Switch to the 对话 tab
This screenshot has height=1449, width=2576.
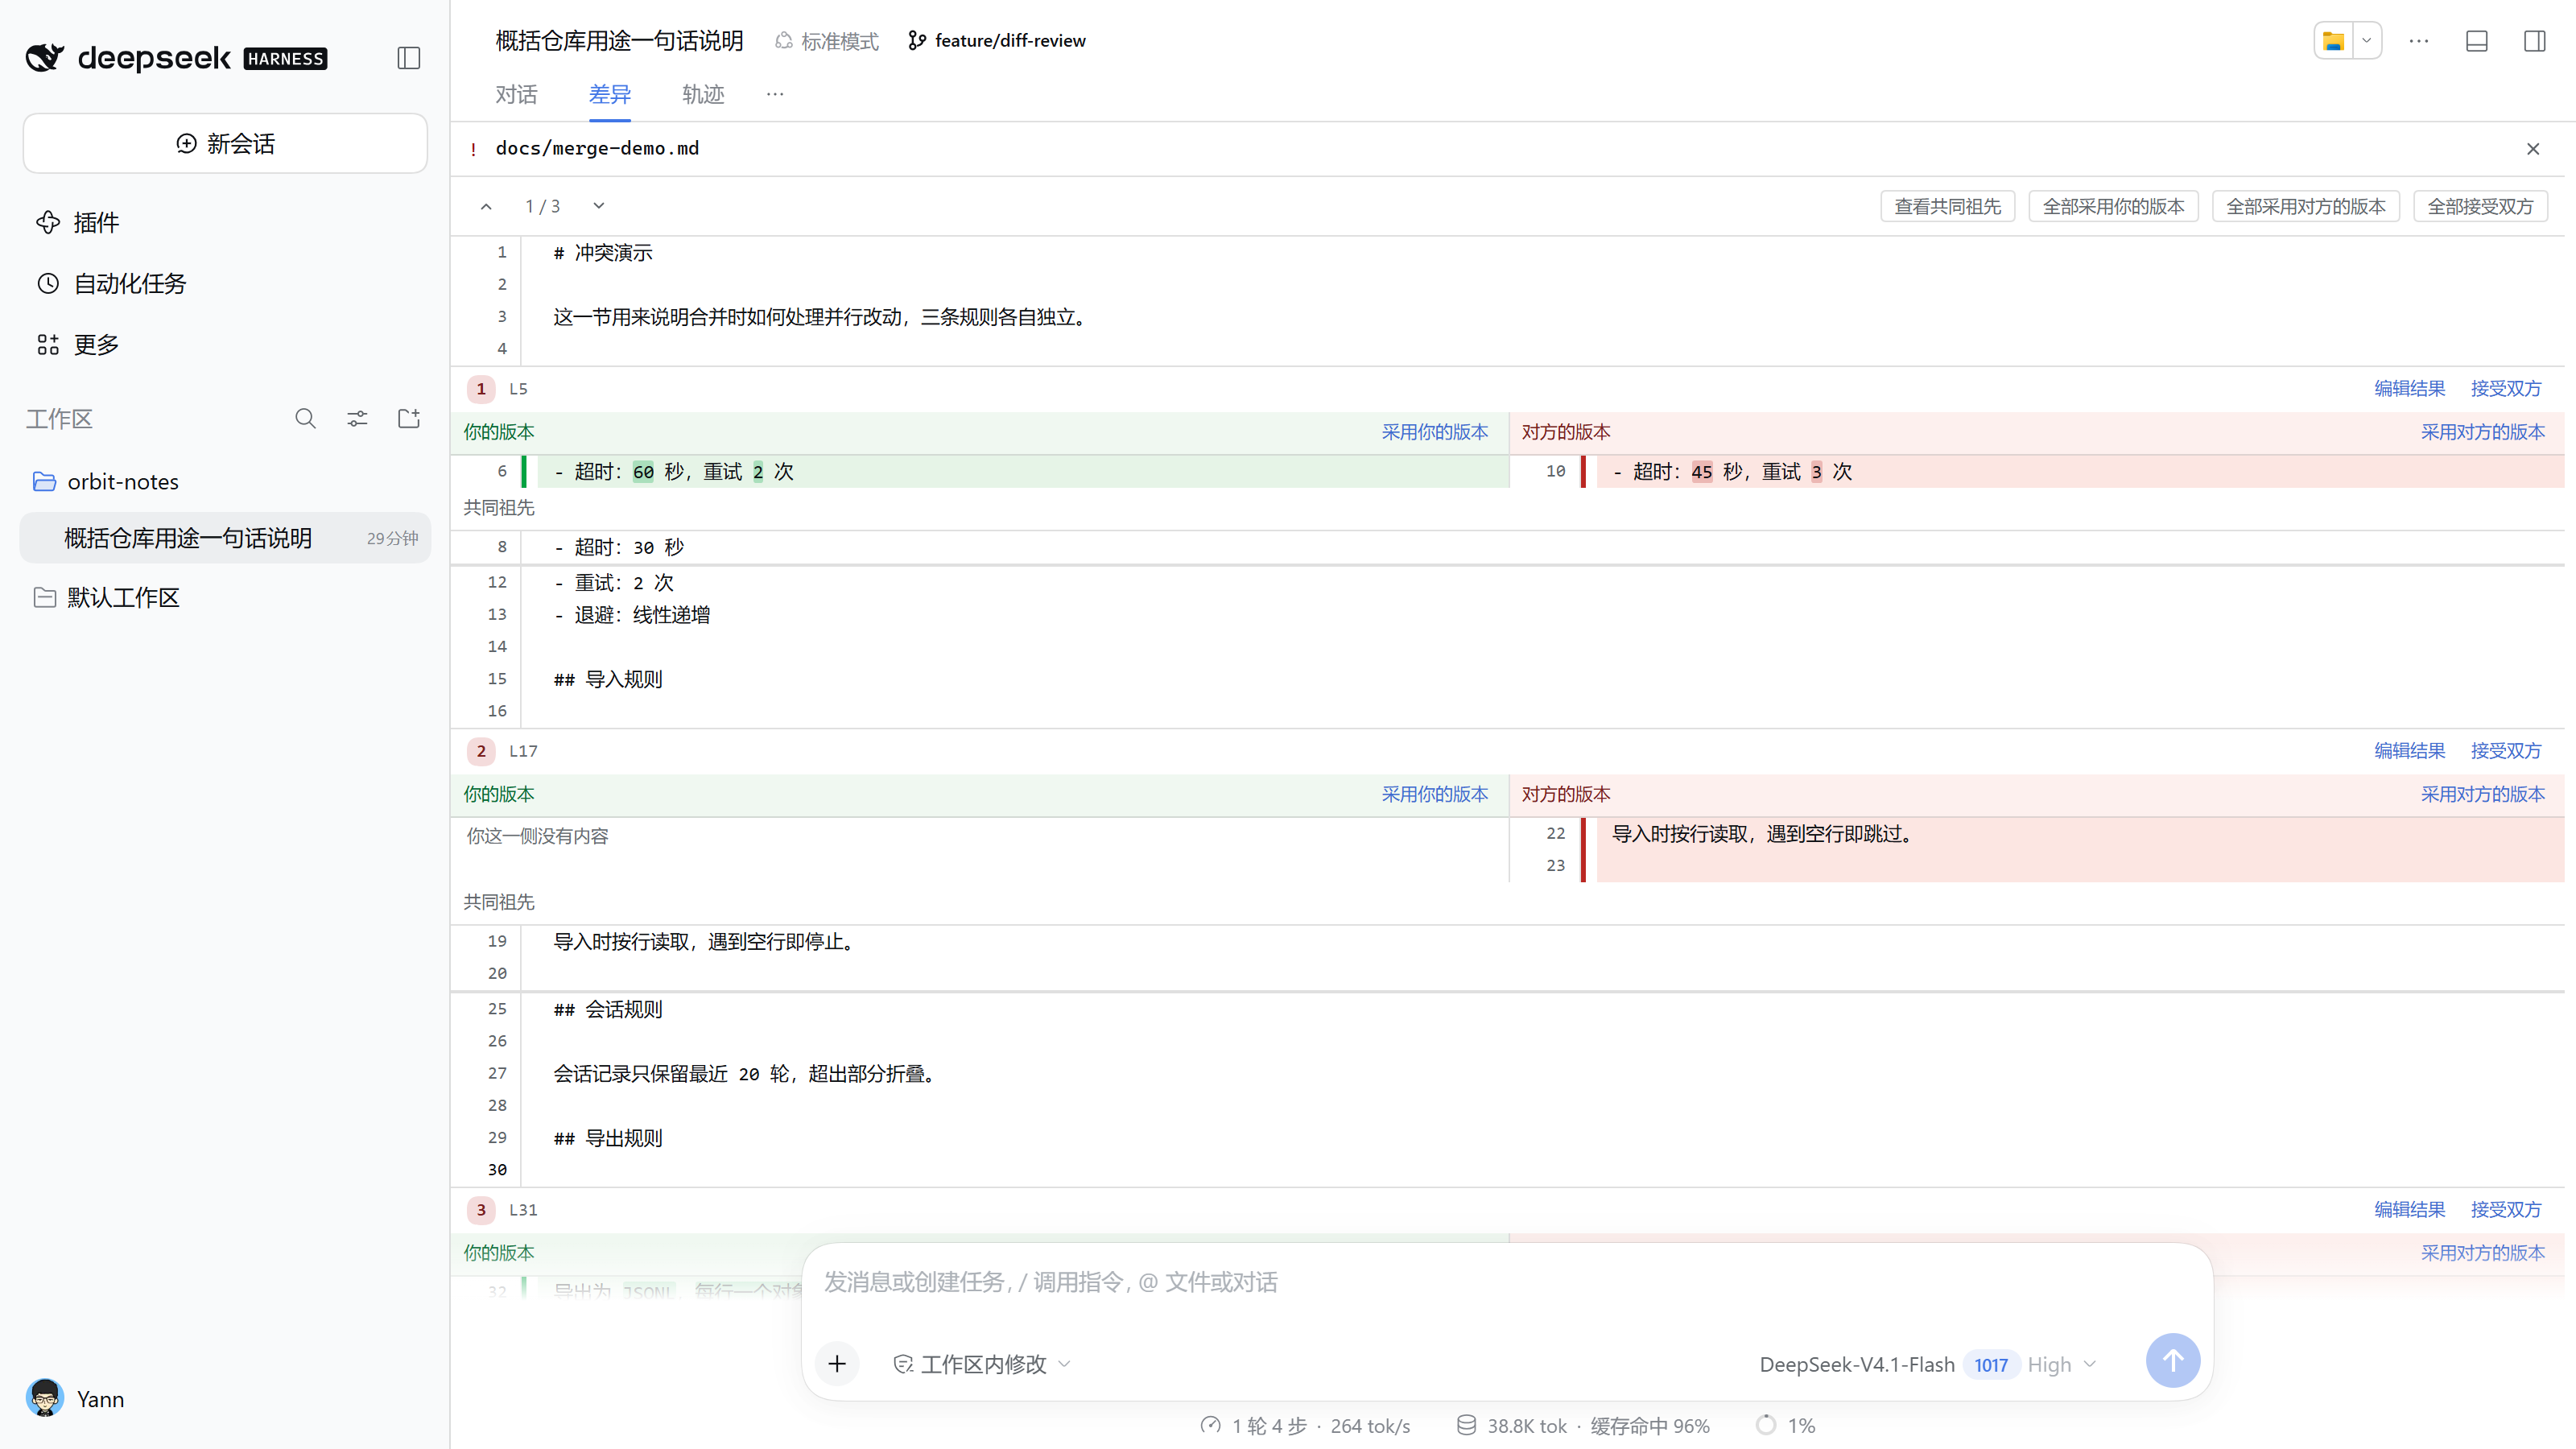tap(516, 94)
